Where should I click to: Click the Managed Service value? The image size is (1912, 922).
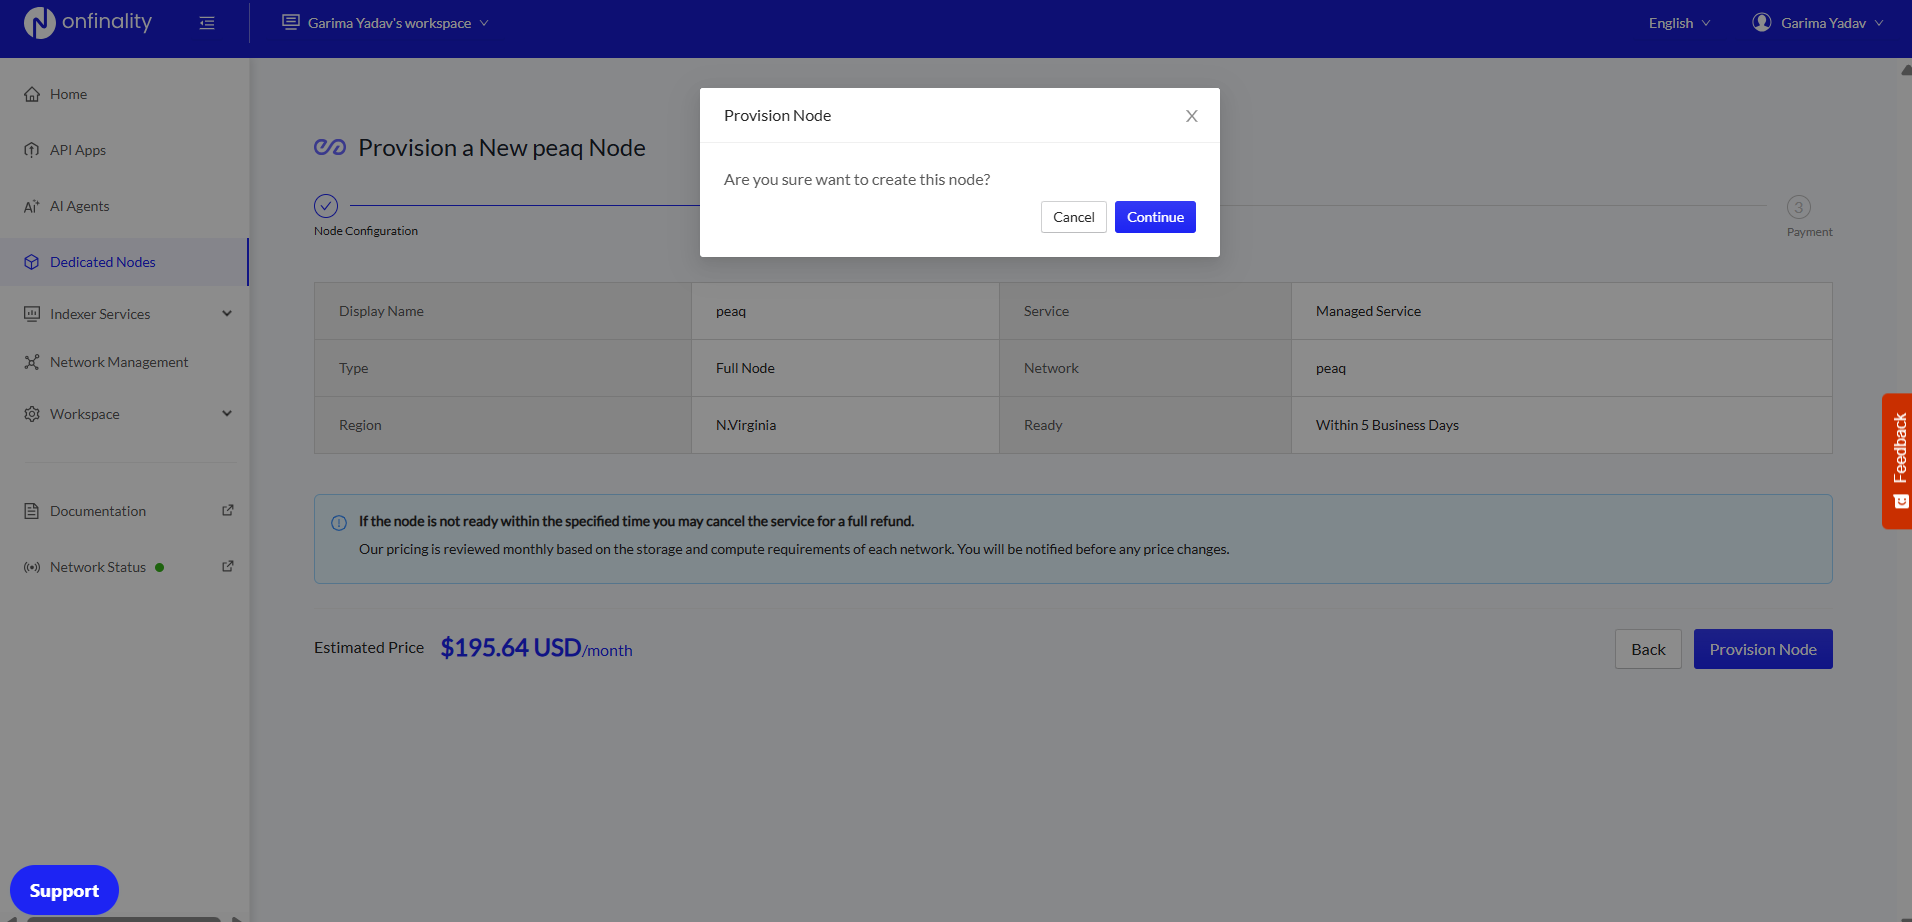coord(1368,311)
